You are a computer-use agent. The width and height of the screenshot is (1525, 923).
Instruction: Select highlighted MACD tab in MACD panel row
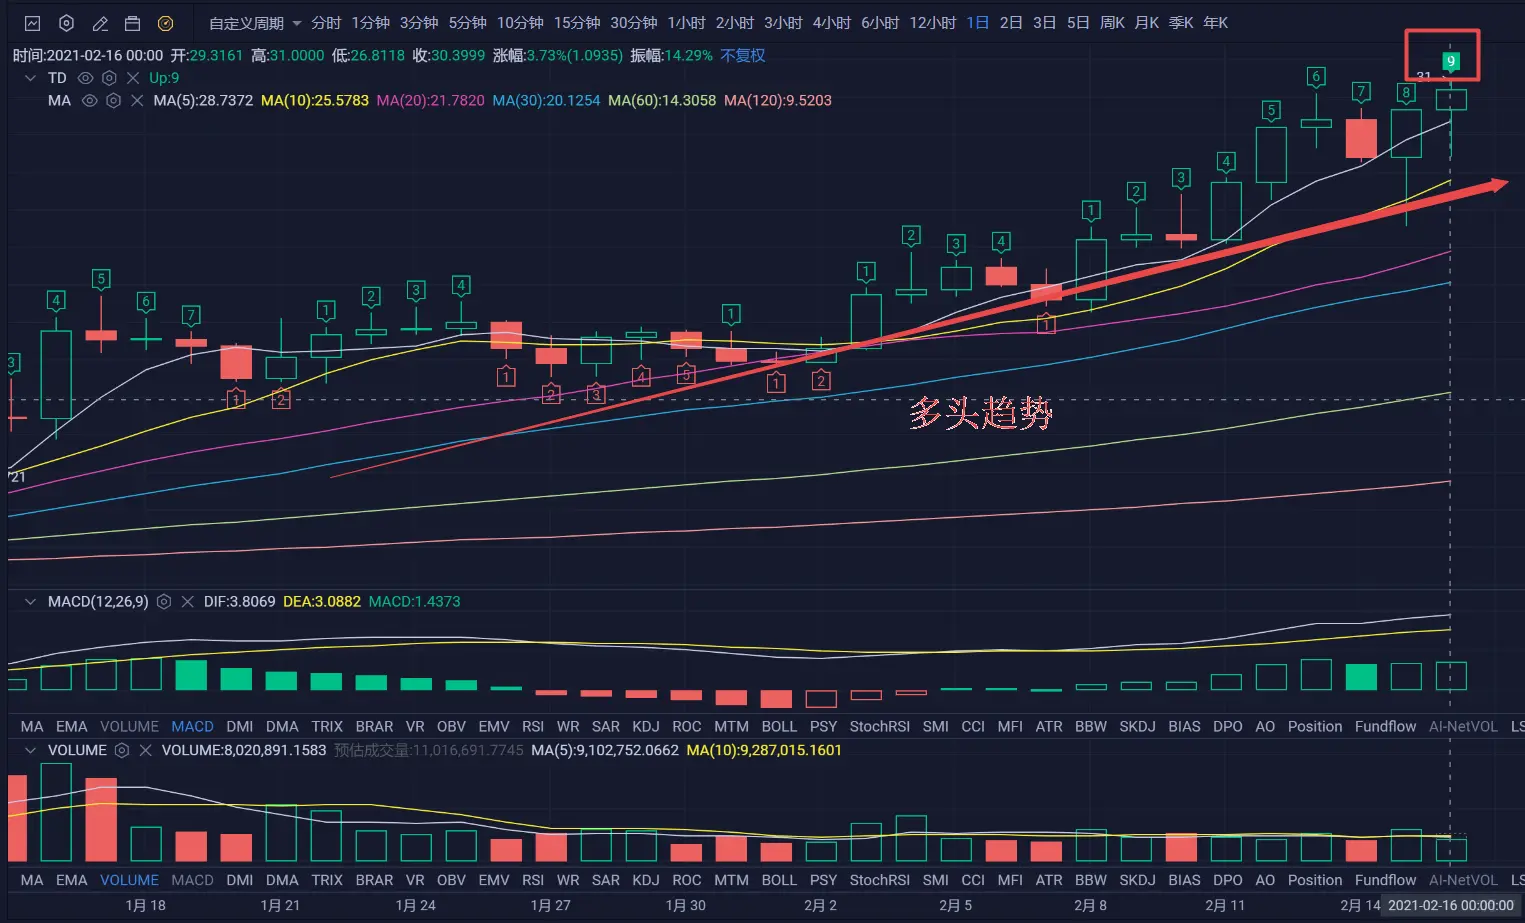(x=192, y=727)
